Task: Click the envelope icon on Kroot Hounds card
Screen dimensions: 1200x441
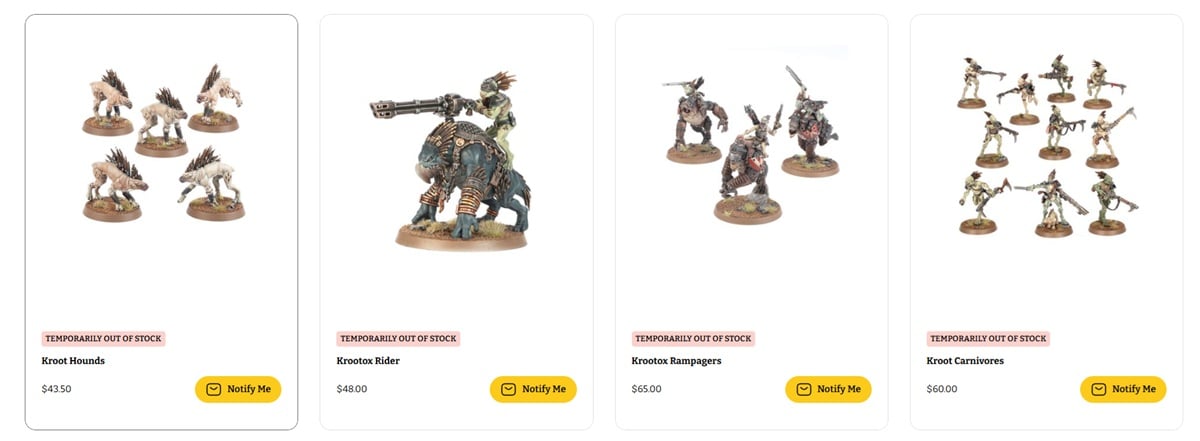Action: 213,389
